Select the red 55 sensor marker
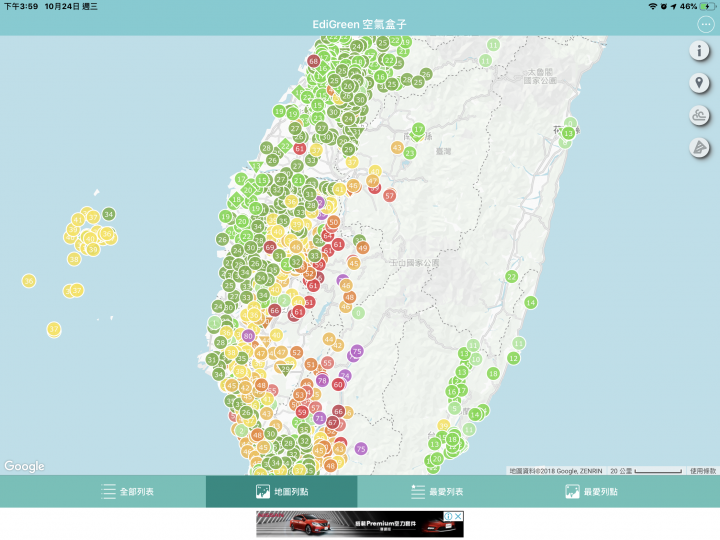The height and width of the screenshot is (540, 720). coord(327,363)
